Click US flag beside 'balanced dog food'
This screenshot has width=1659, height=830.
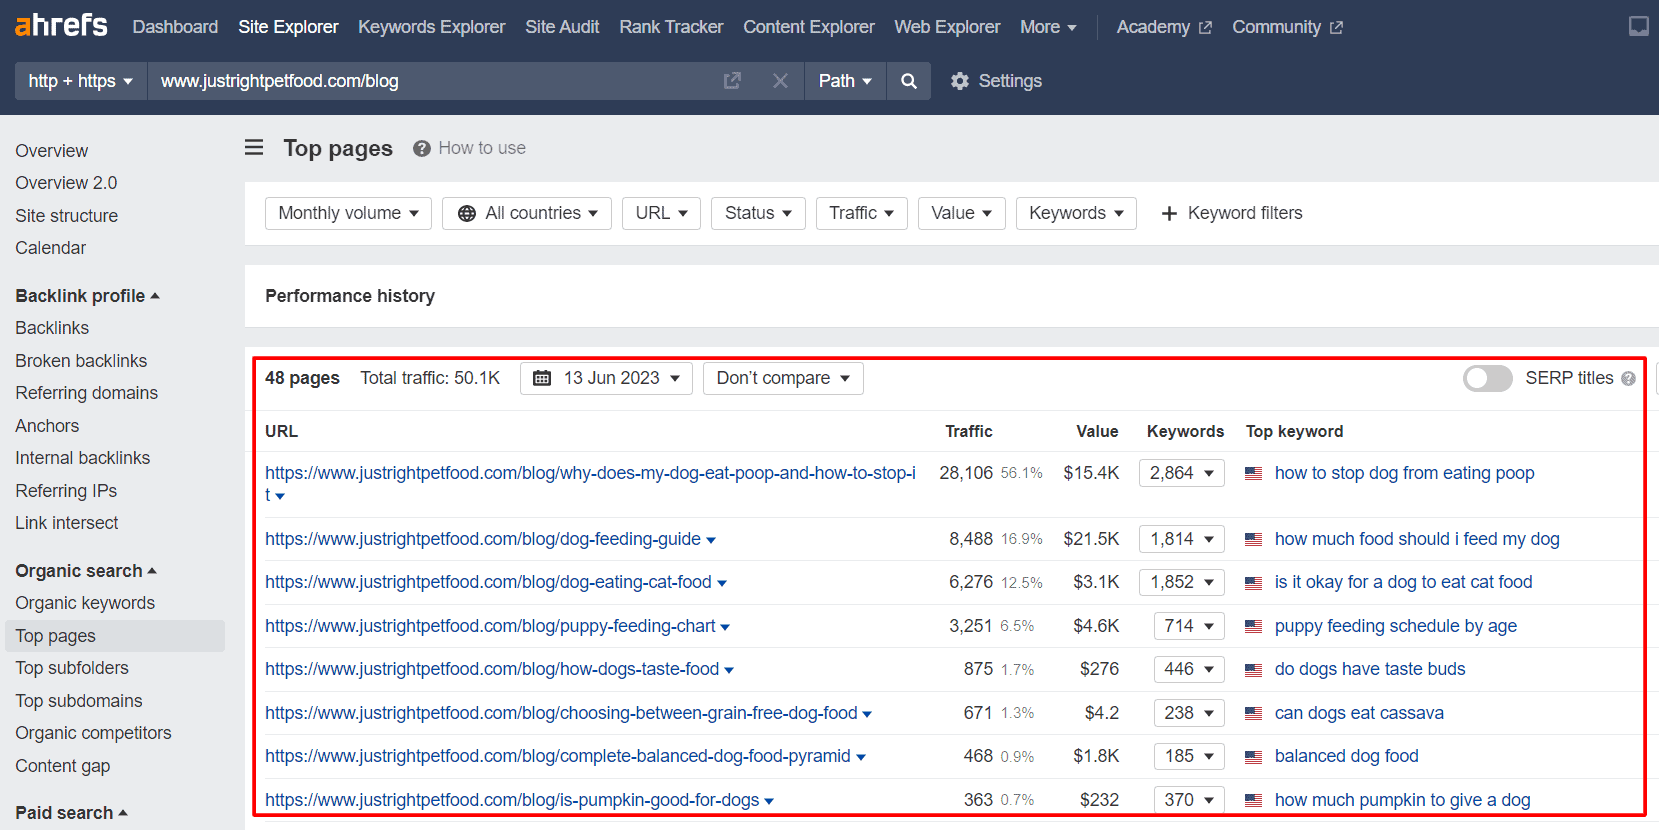1253,756
